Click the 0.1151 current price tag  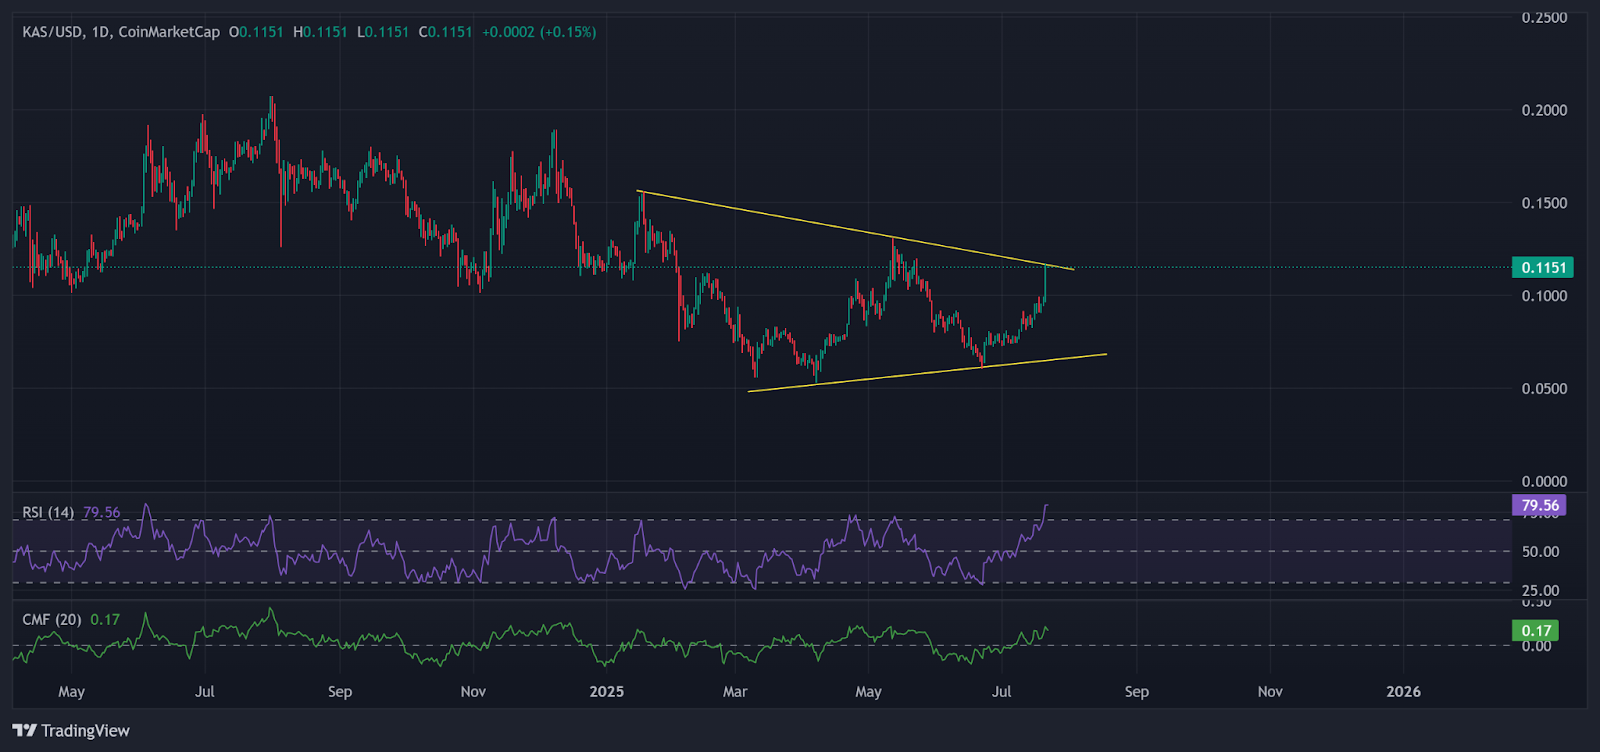(1544, 267)
